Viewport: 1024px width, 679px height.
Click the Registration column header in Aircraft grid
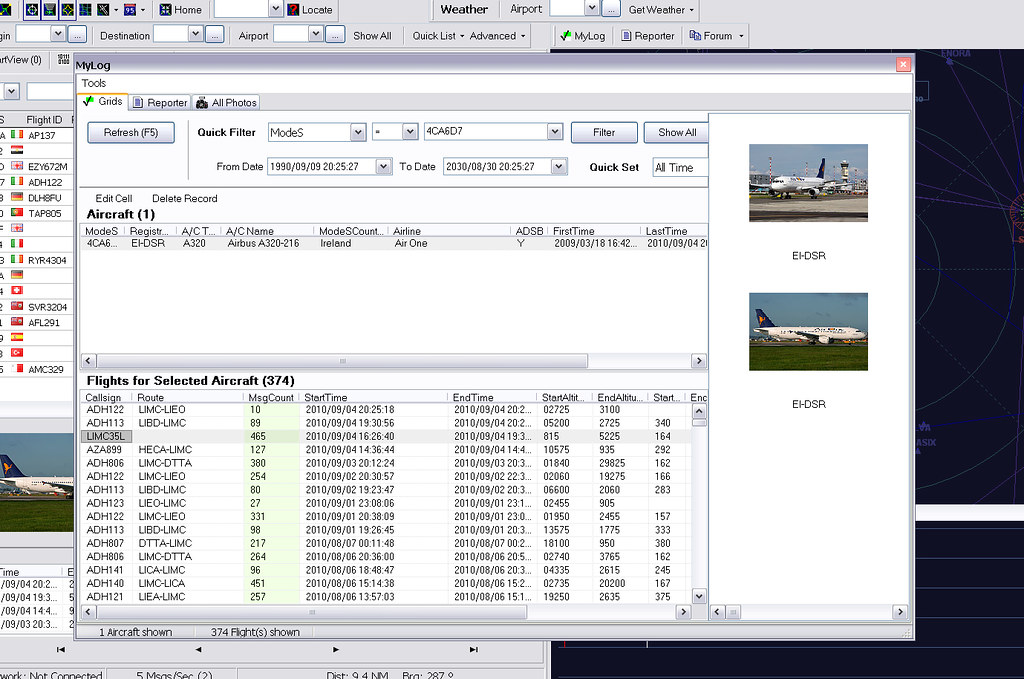click(x=149, y=231)
